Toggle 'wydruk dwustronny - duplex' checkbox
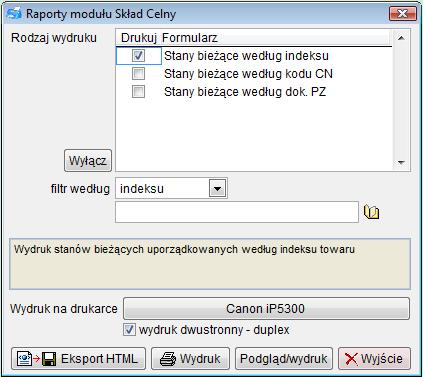This screenshot has height=377, width=423. click(x=129, y=330)
